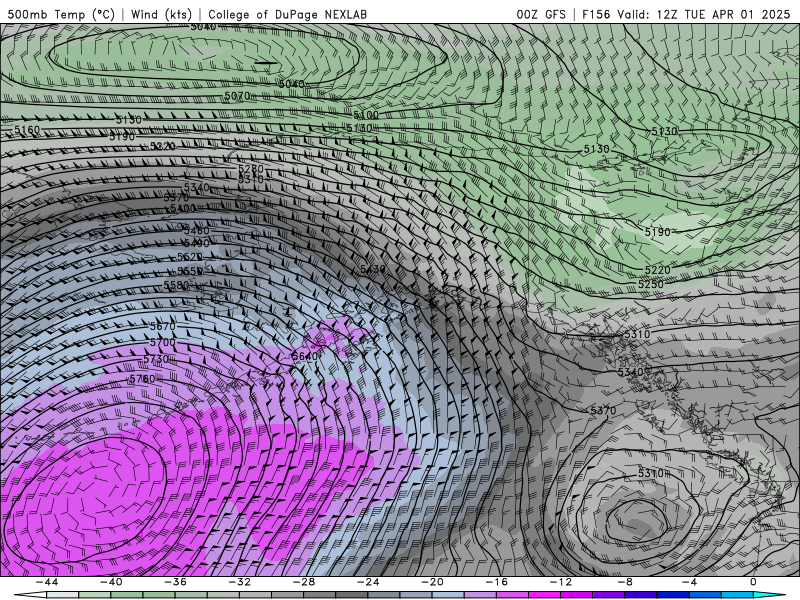Viewport: 800px width, 600px height.
Task: Select the 5460 height contour label
Action: point(196,231)
